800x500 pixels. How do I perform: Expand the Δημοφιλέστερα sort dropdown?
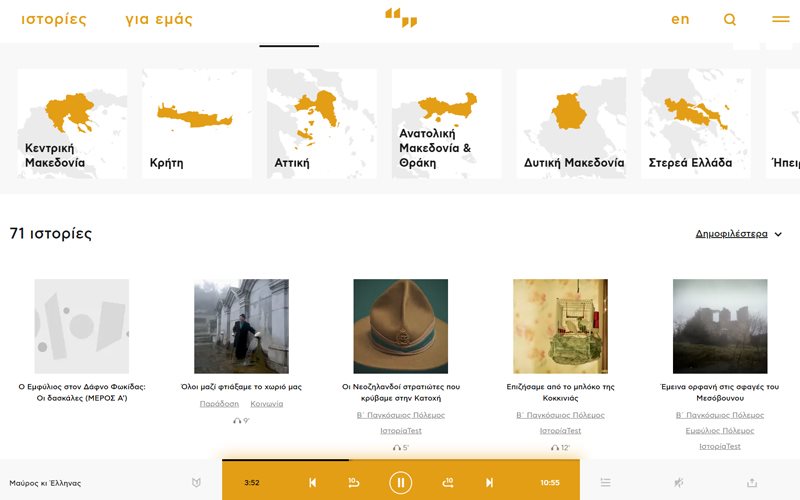pos(738,234)
